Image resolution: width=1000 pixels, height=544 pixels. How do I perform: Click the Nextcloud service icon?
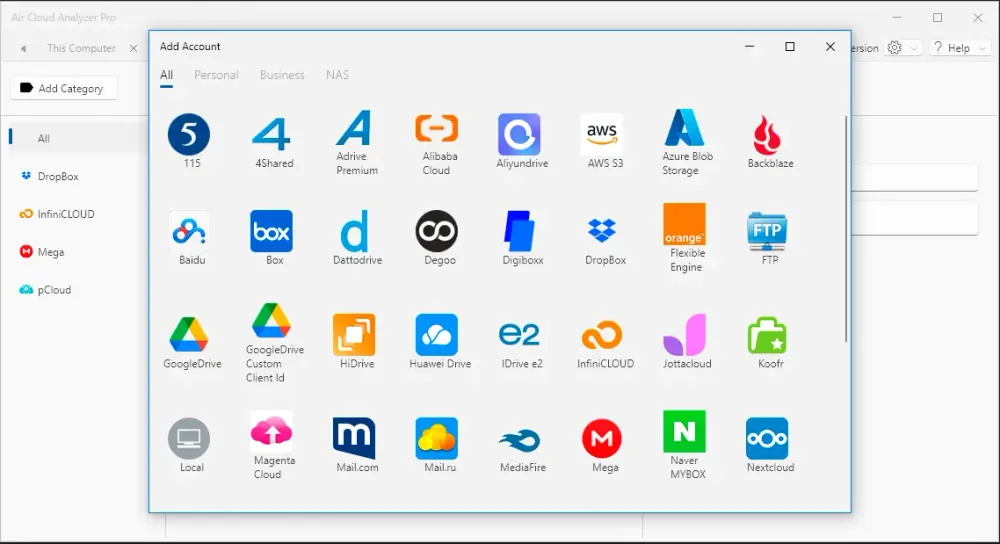pos(768,439)
